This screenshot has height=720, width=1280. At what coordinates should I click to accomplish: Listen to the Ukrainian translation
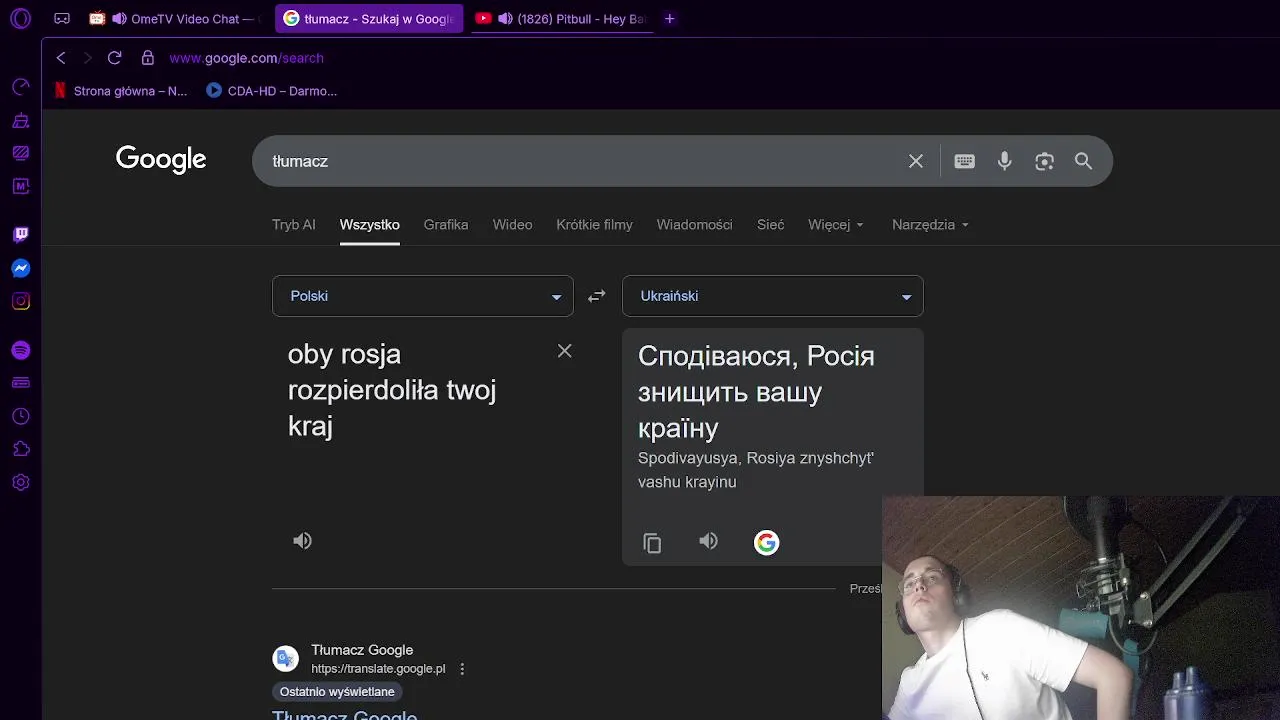pos(708,541)
